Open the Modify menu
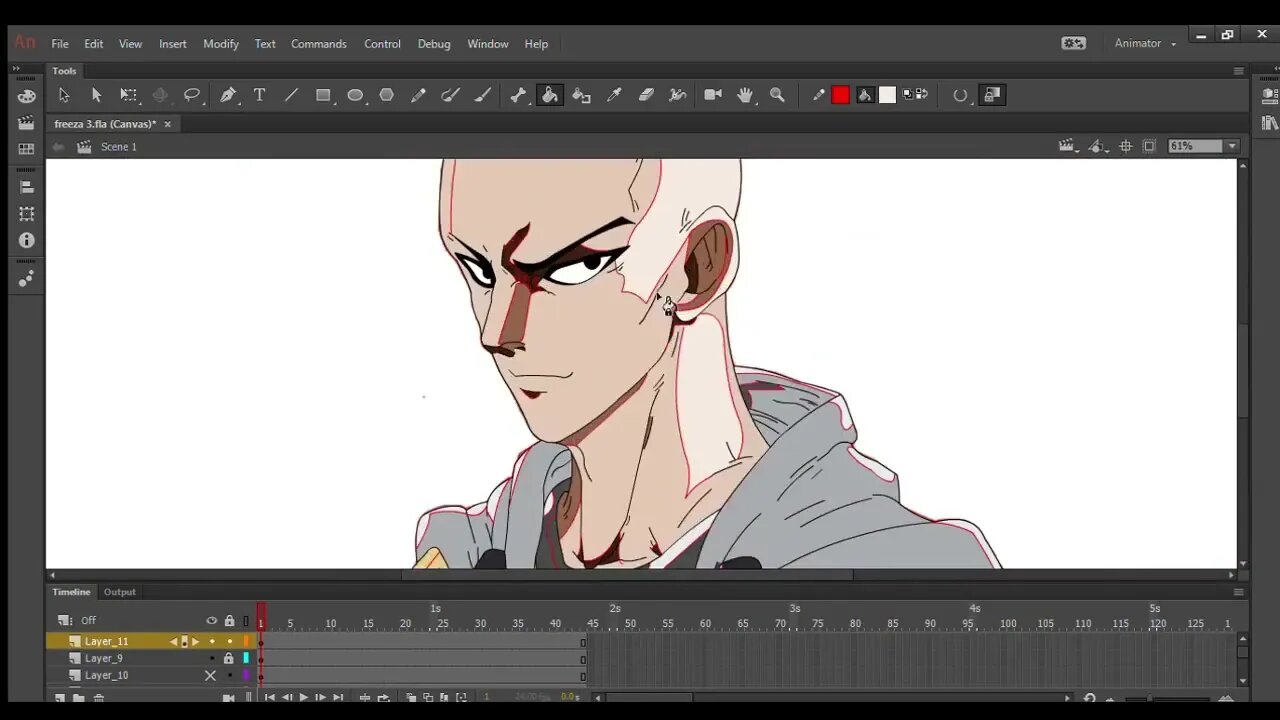Viewport: 1280px width, 720px height. [x=221, y=44]
